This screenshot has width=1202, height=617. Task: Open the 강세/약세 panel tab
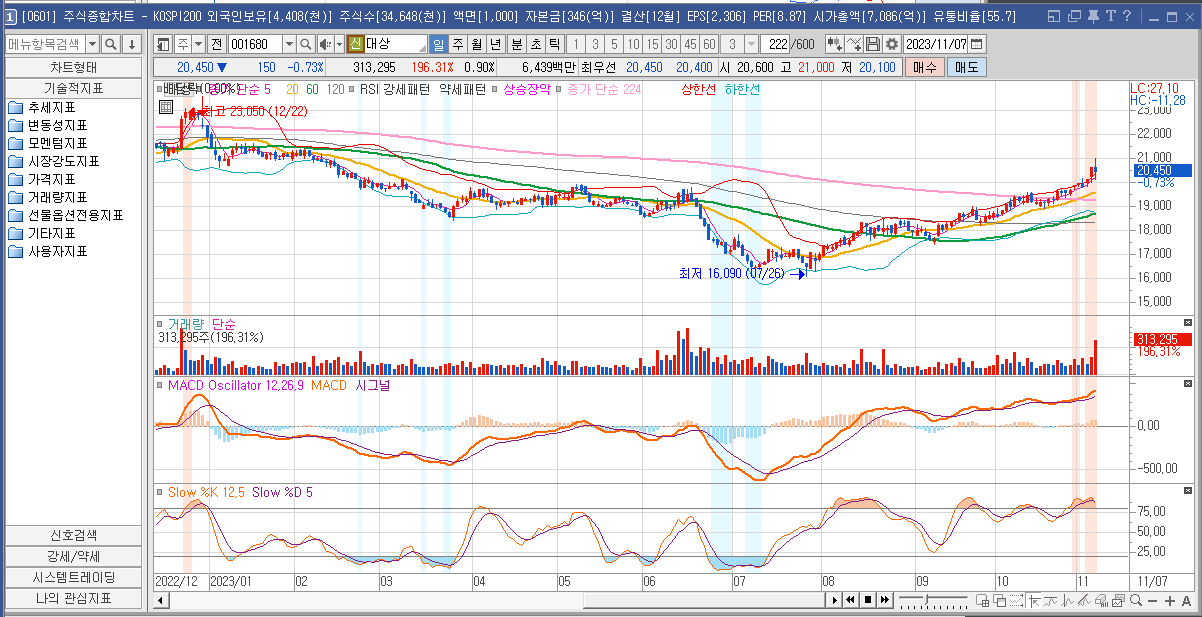coord(73,556)
